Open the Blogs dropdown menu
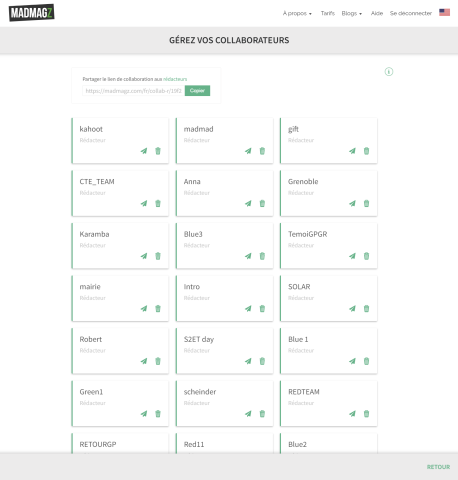The image size is (458, 480). (352, 13)
